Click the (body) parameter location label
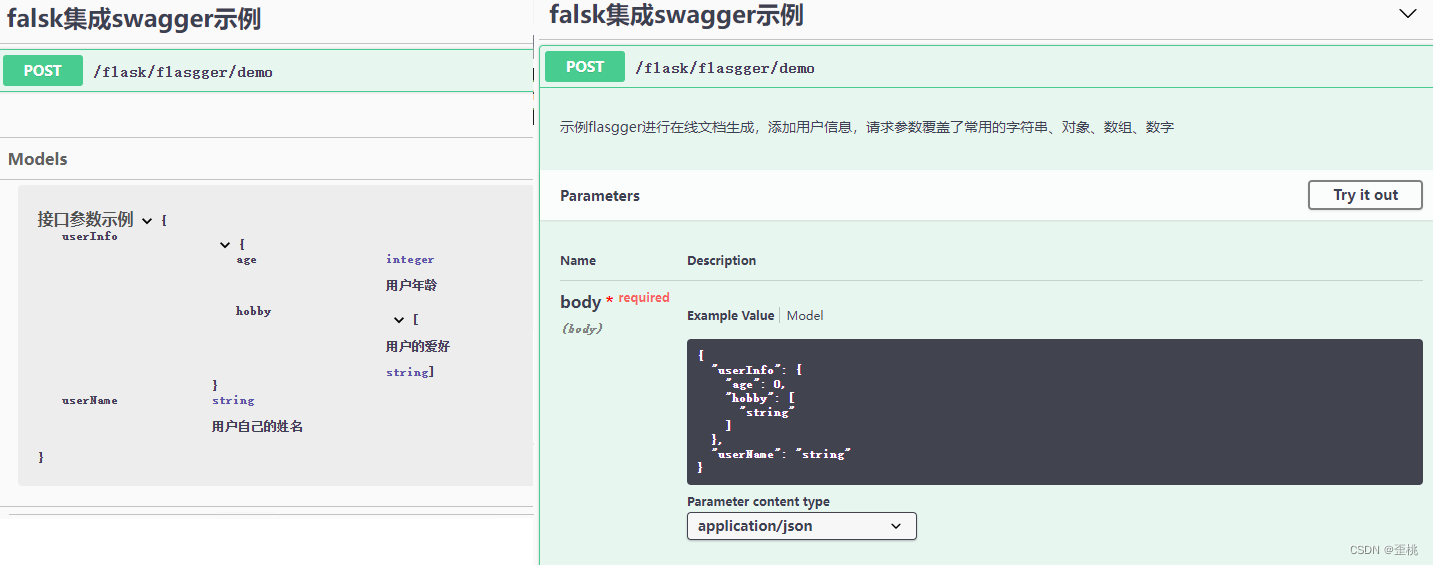 click(581, 328)
